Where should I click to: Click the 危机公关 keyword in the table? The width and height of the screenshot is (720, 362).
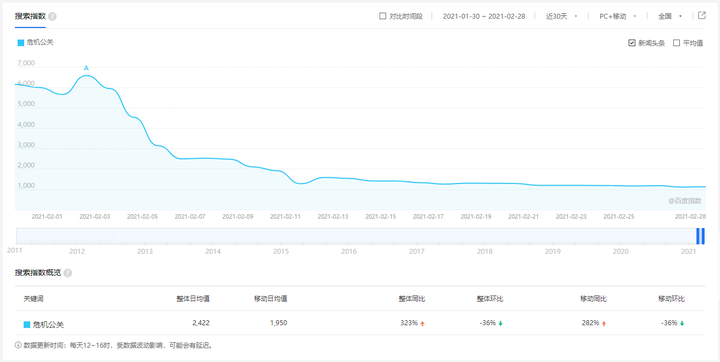[48, 325]
